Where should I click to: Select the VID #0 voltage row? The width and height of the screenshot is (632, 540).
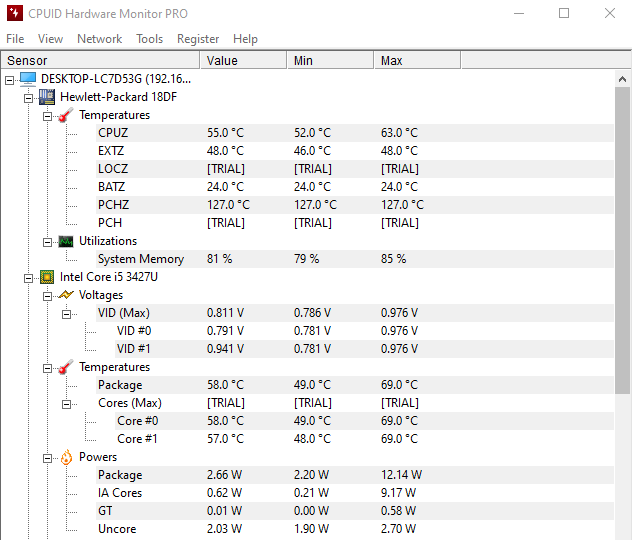pos(364,331)
